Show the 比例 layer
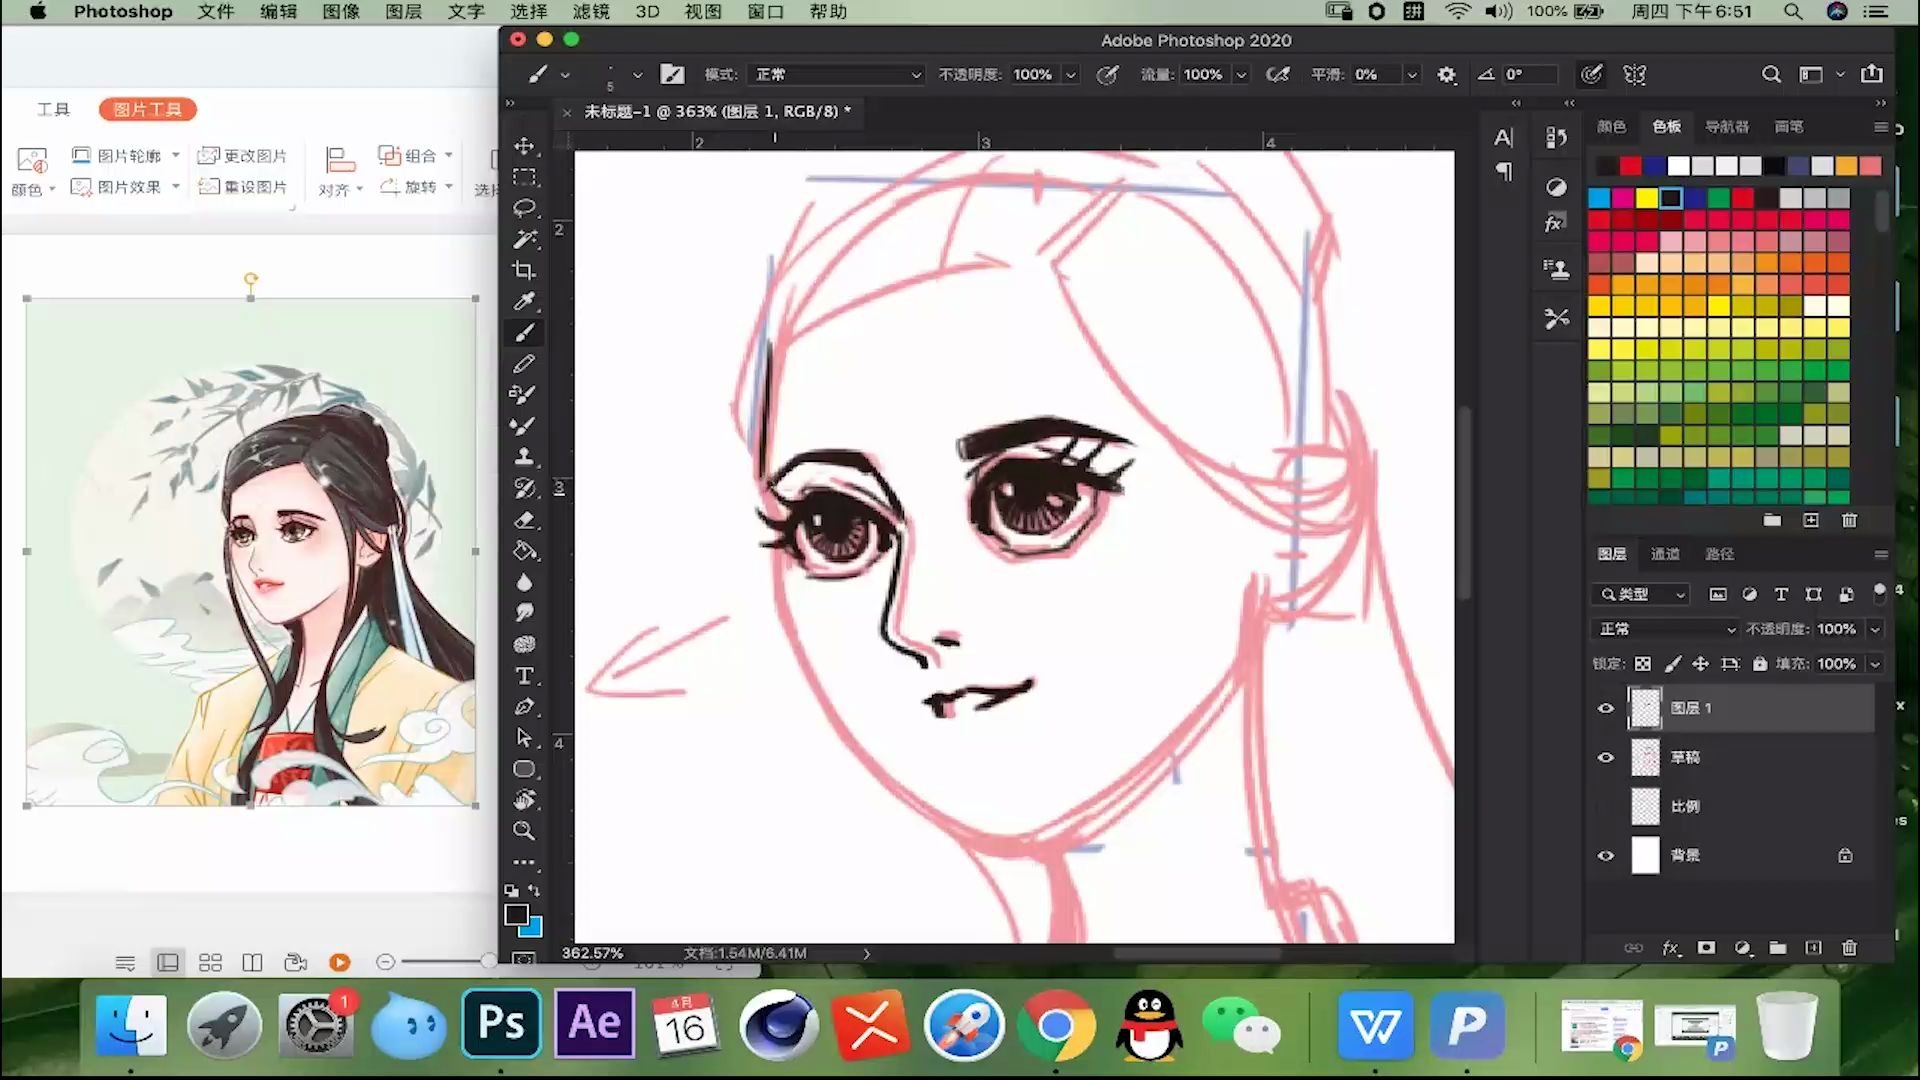The height and width of the screenshot is (1080, 1920). pyautogui.click(x=1606, y=806)
